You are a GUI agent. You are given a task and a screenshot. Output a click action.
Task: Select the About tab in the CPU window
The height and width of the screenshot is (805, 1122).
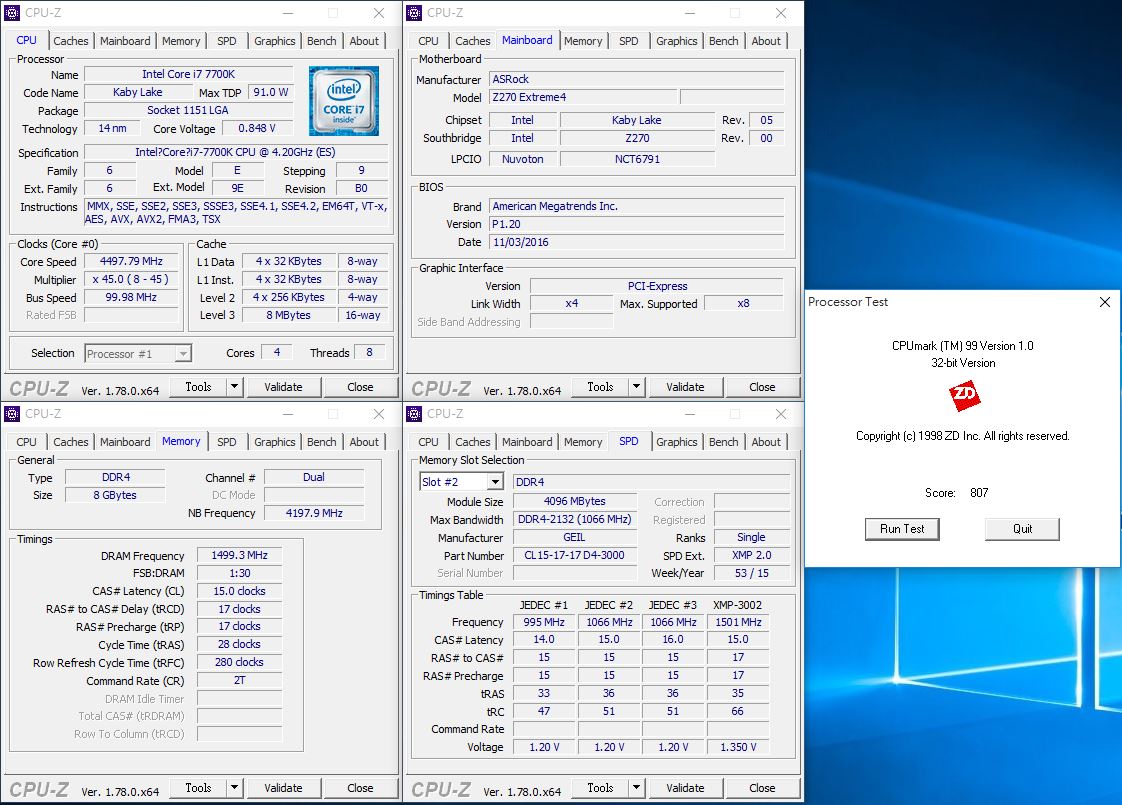point(364,41)
